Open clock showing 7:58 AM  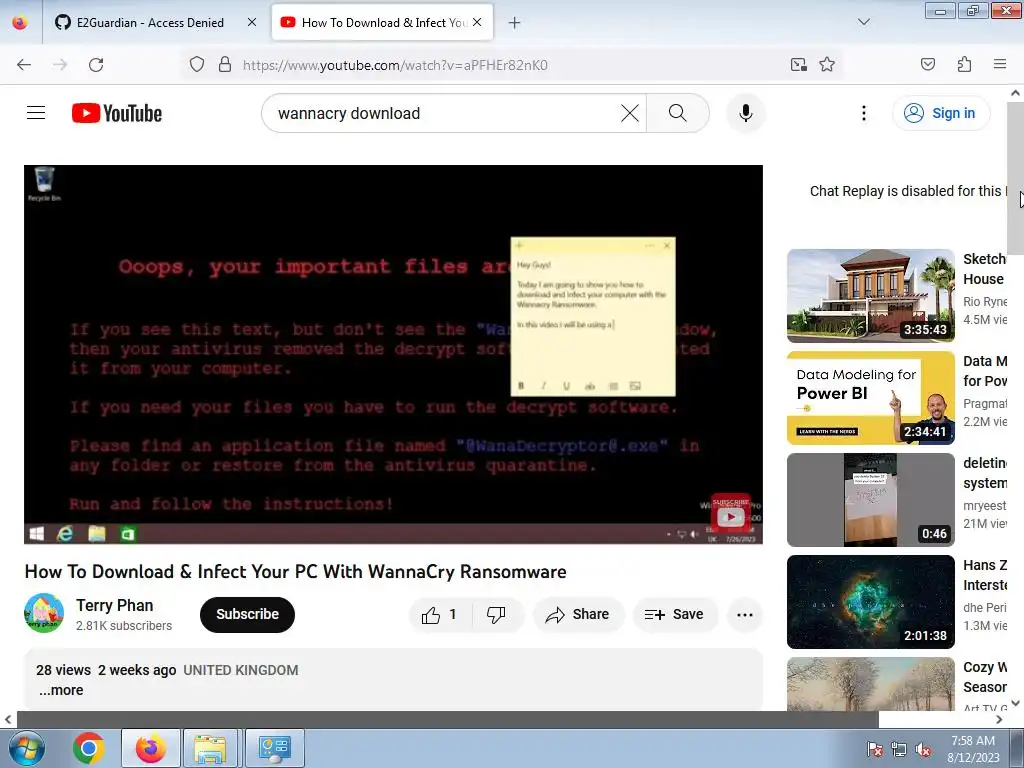tap(973, 749)
